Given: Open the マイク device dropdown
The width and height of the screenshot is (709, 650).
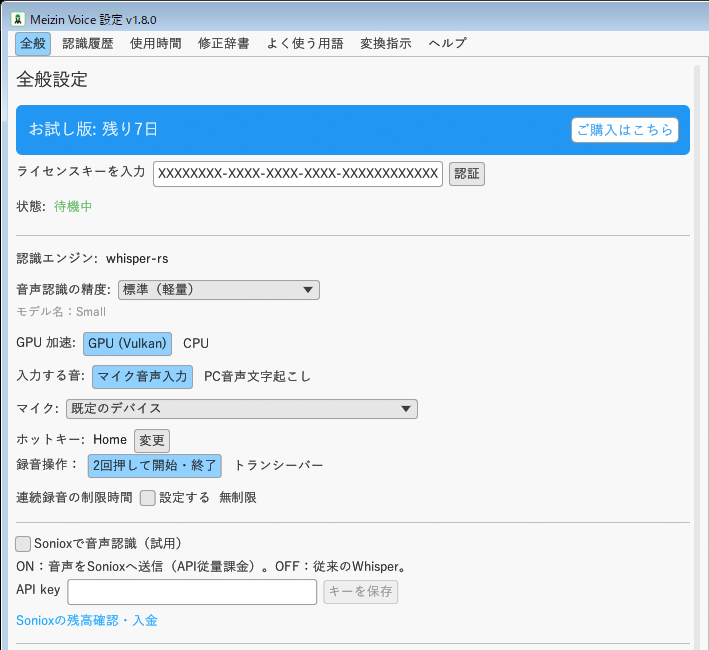Looking at the screenshot, I should tap(242, 409).
